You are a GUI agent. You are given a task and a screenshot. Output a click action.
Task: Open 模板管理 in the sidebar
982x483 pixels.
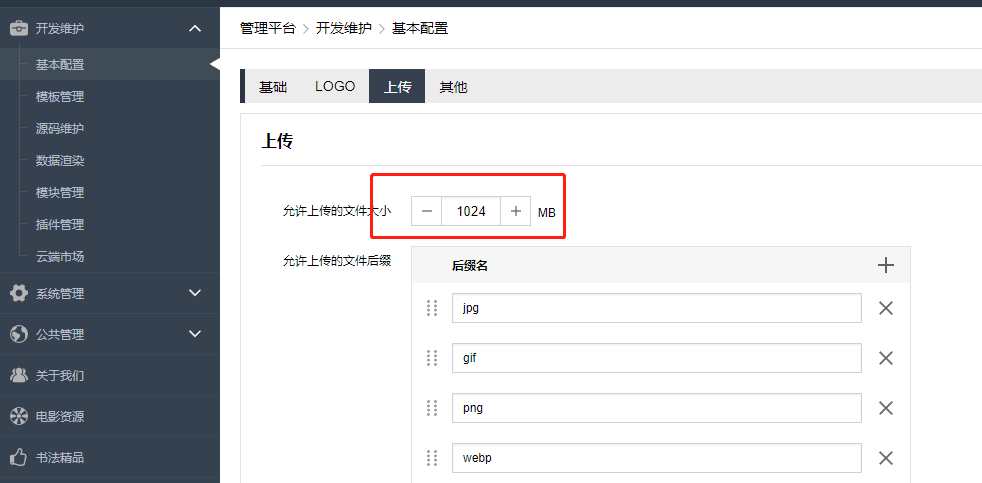pos(60,96)
